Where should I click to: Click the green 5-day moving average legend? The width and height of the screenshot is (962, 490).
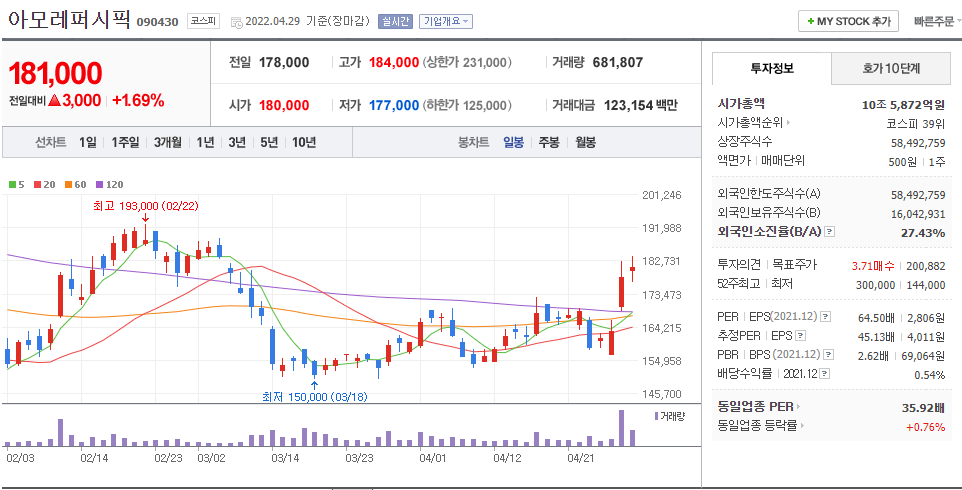tap(16, 184)
